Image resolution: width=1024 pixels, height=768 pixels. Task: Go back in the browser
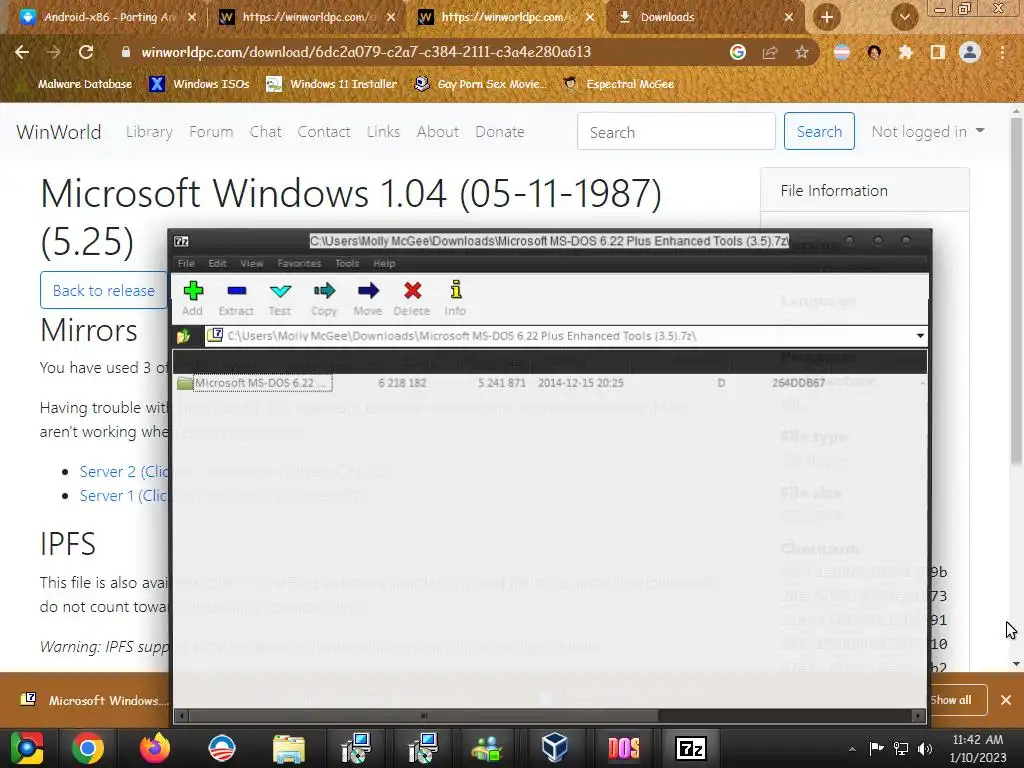point(22,52)
